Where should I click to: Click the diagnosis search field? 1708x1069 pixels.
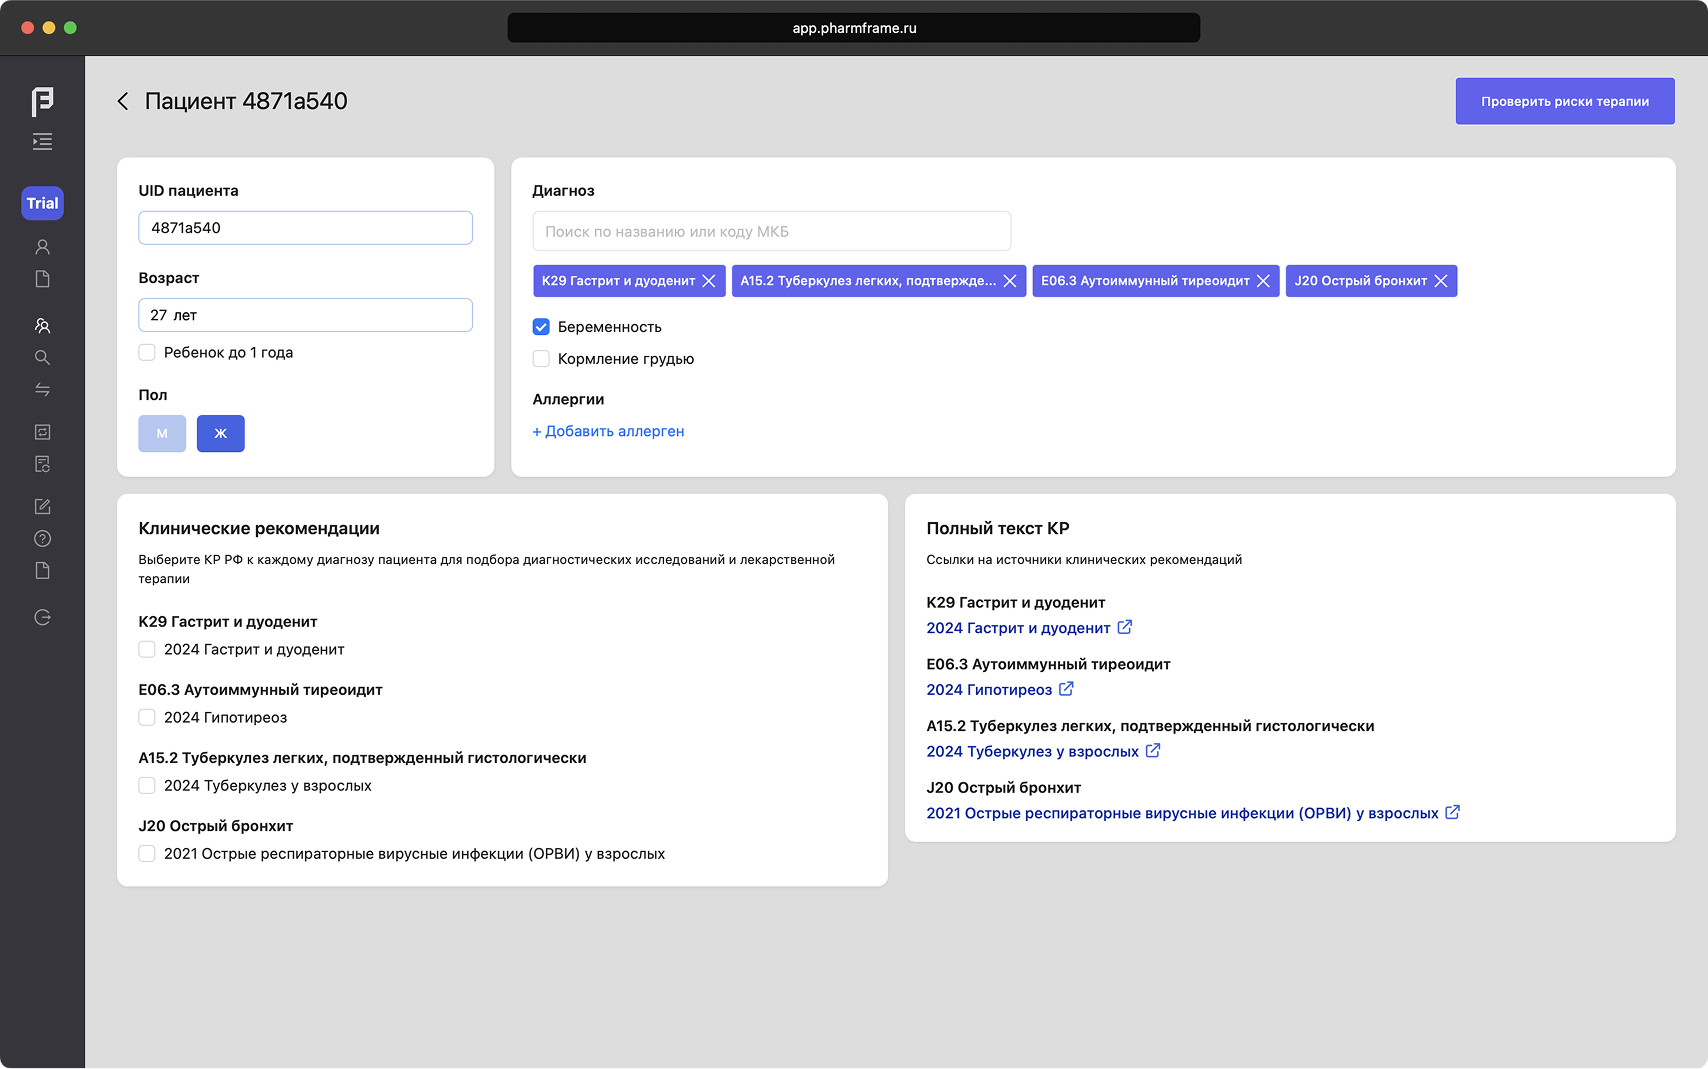[771, 232]
